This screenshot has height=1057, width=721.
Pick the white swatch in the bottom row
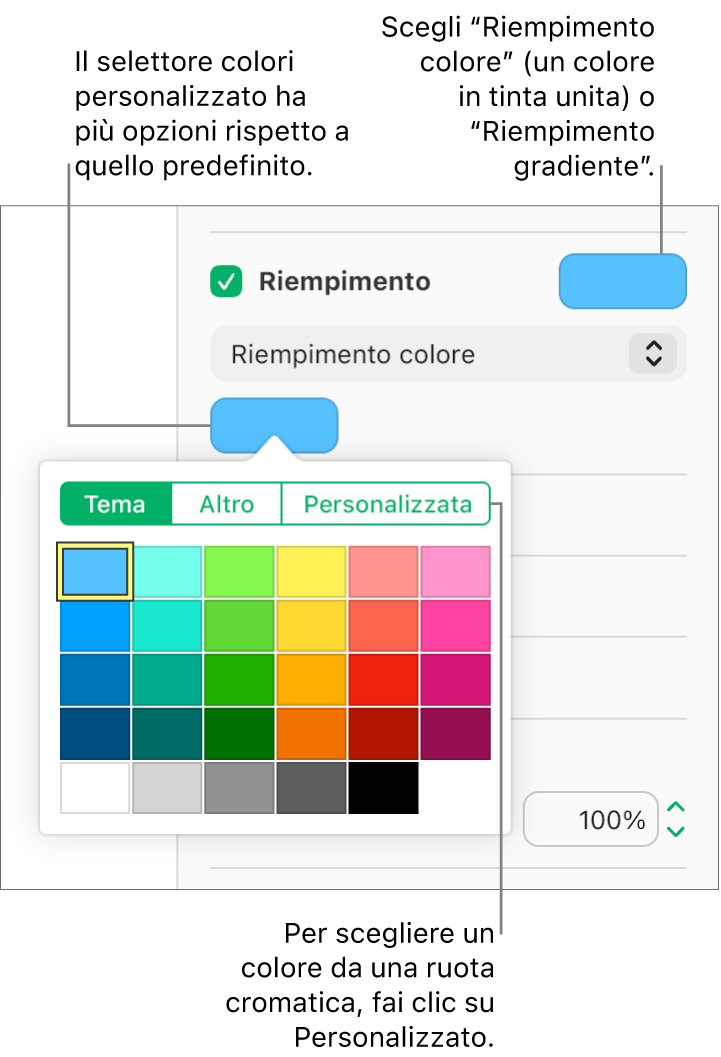point(95,787)
